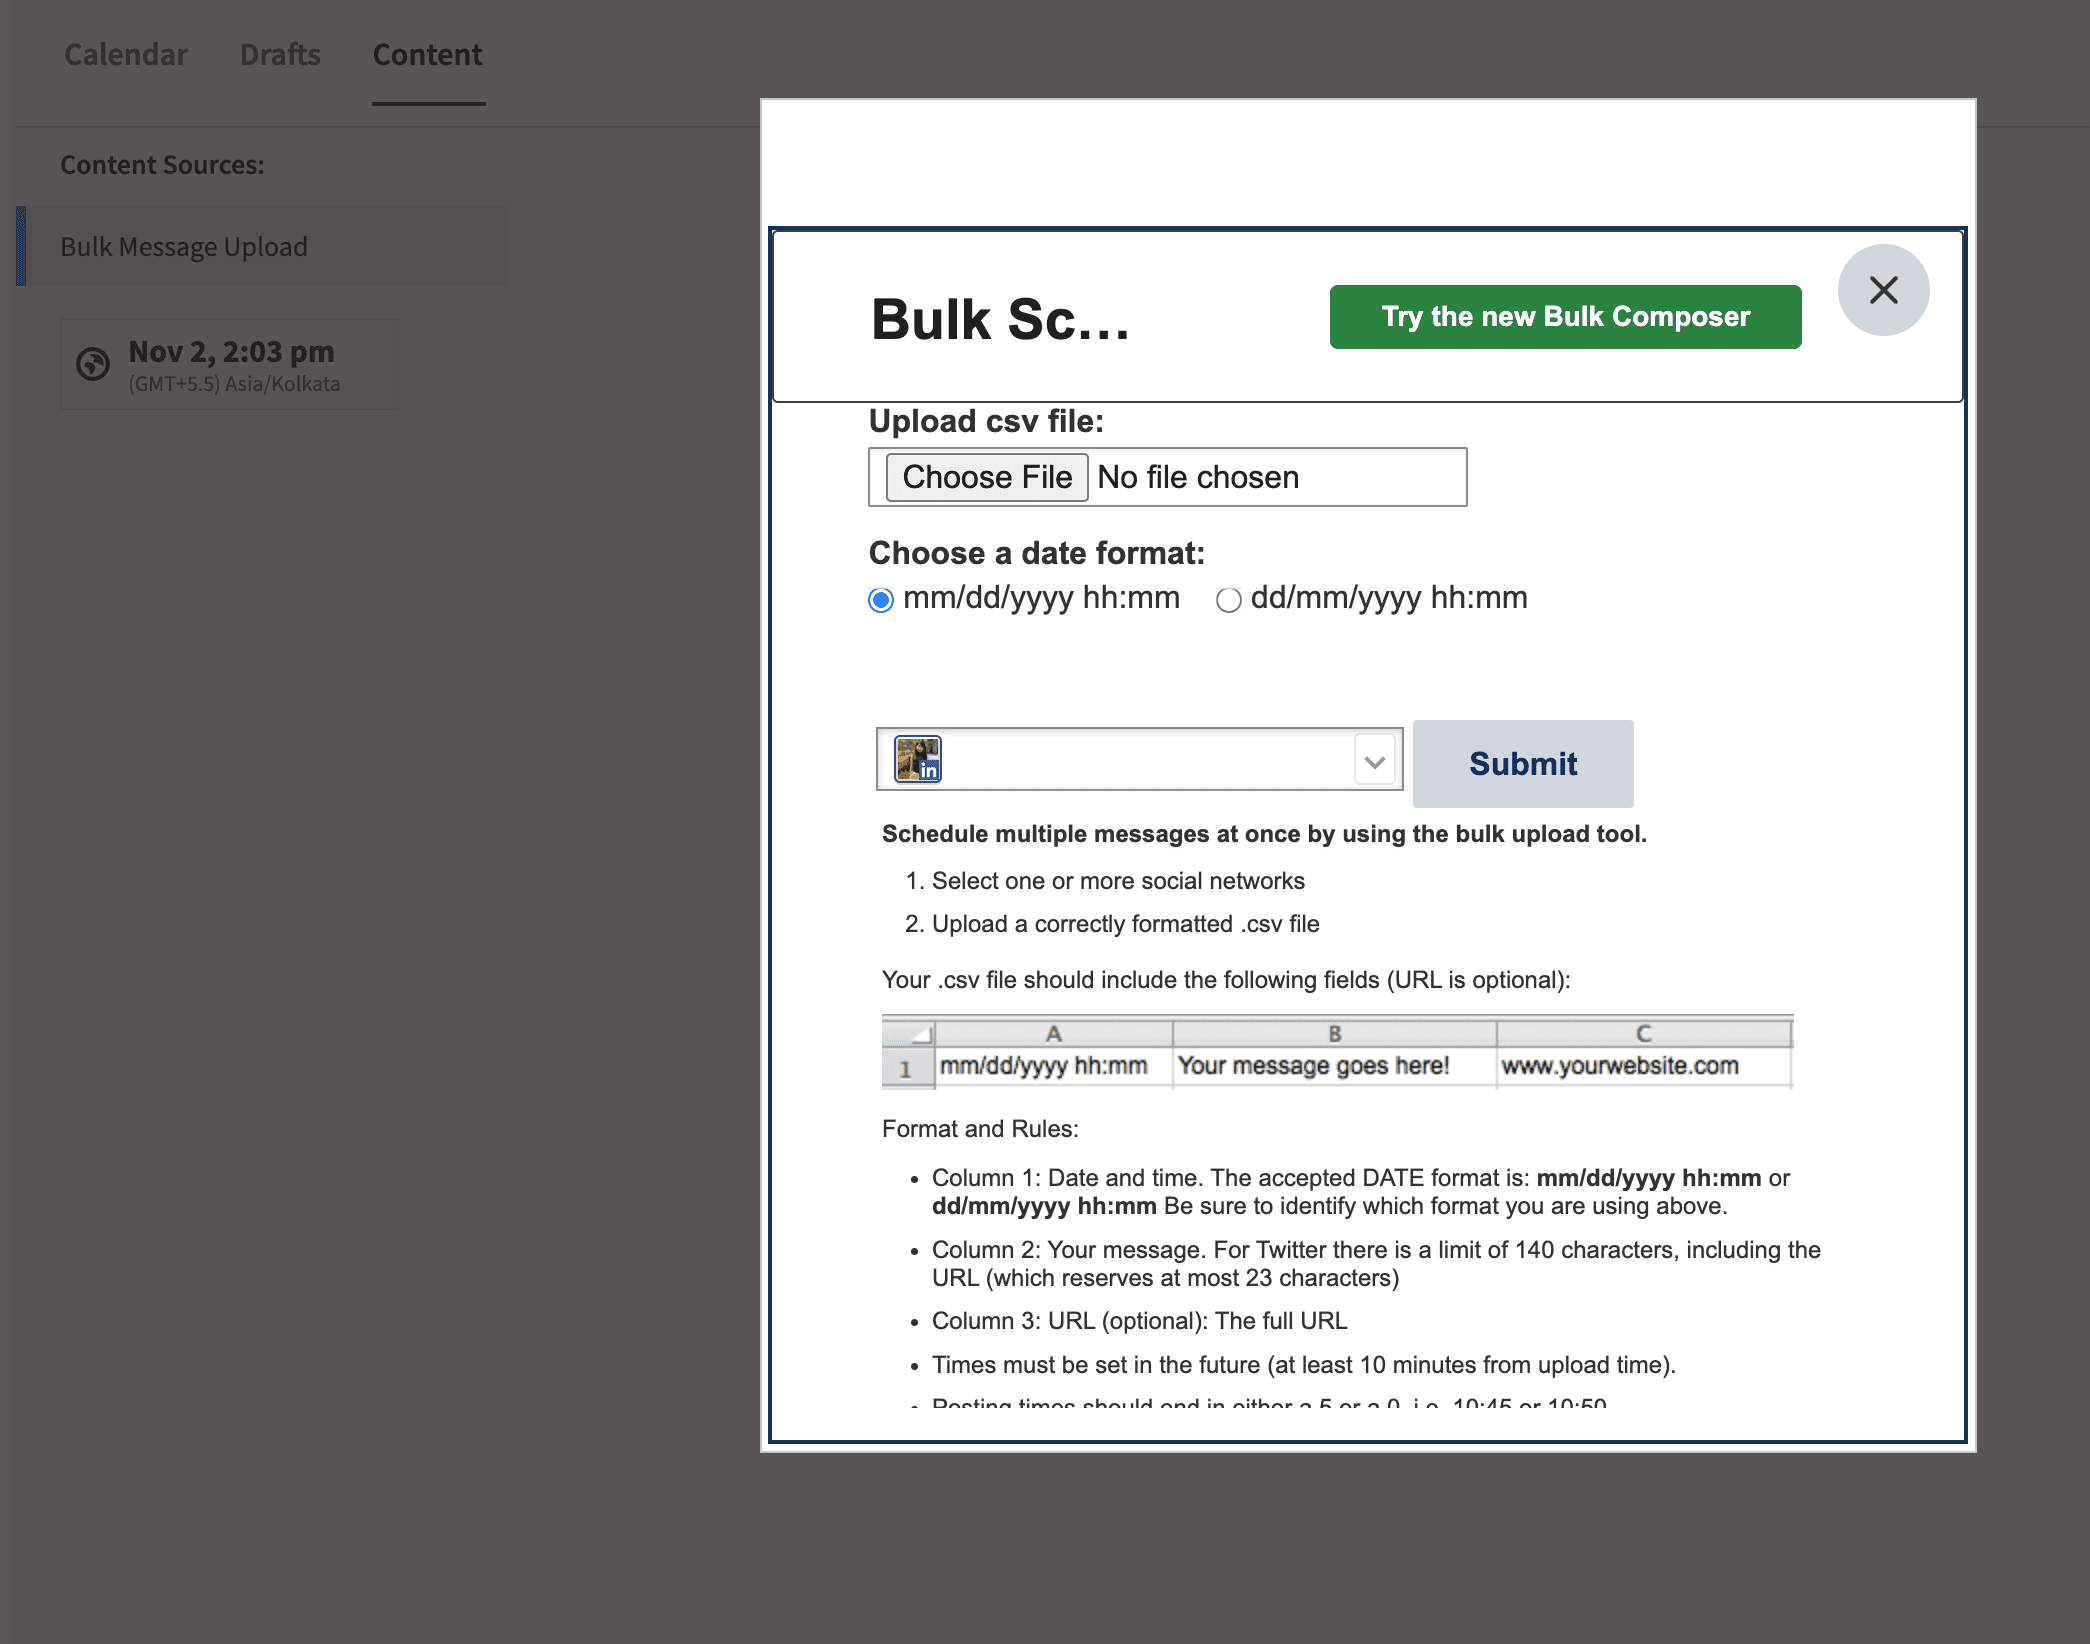The image size is (2090, 1644).
Task: Click the Nov 2 timezone box
Action: [230, 364]
